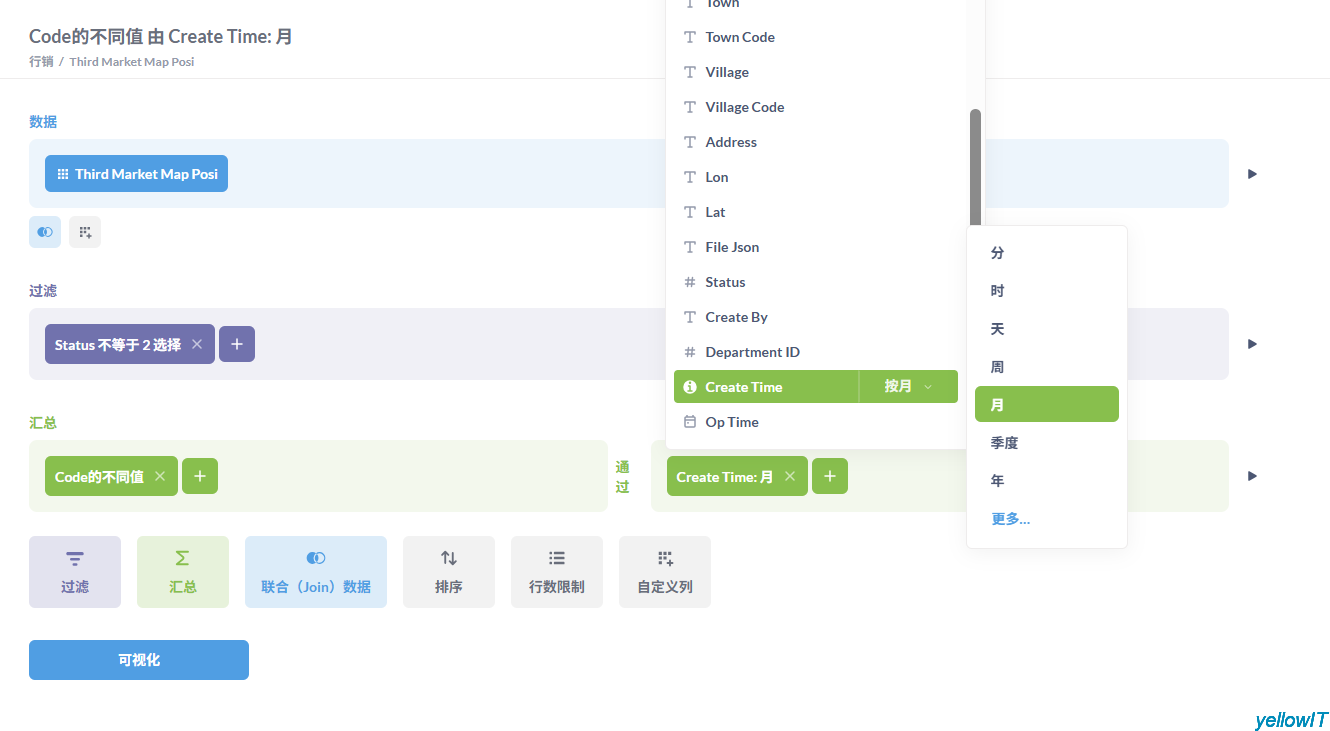Select the Op Time field in list

[732, 422]
